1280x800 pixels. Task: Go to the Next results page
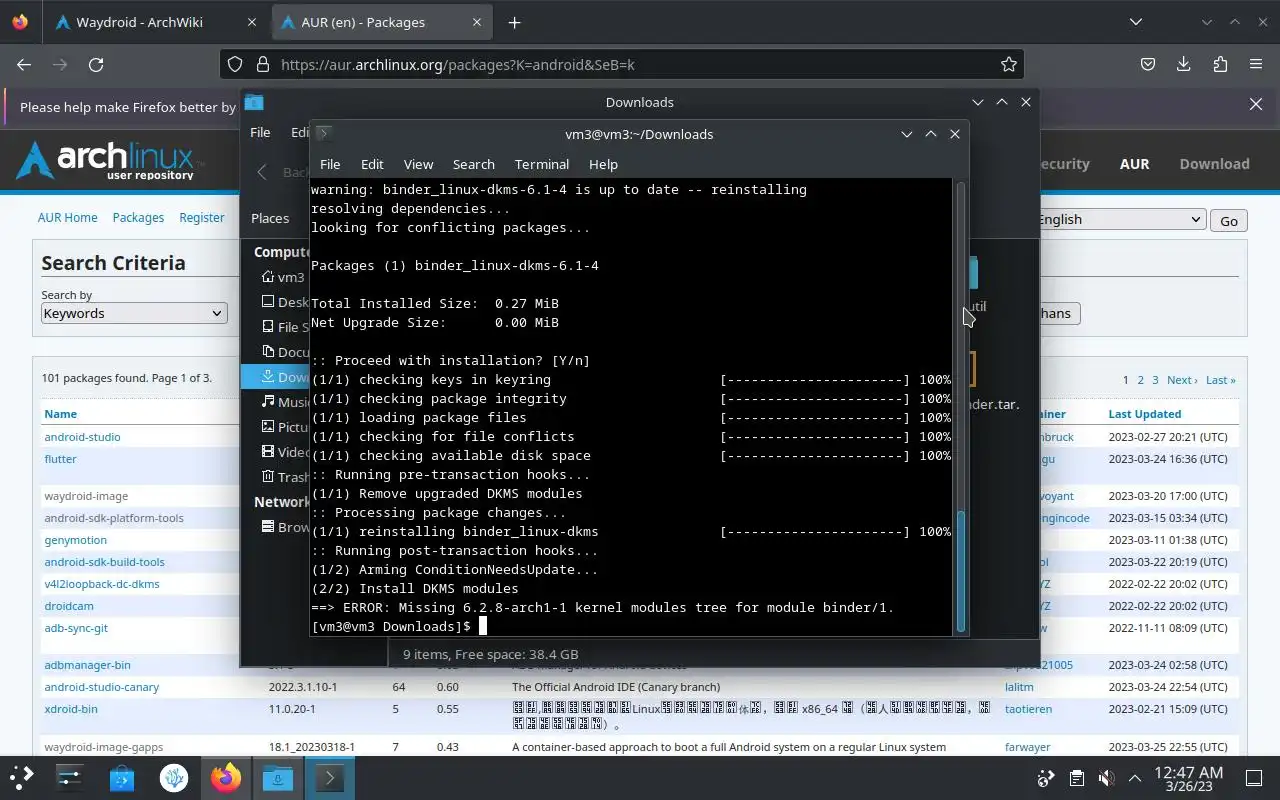click(x=1181, y=380)
